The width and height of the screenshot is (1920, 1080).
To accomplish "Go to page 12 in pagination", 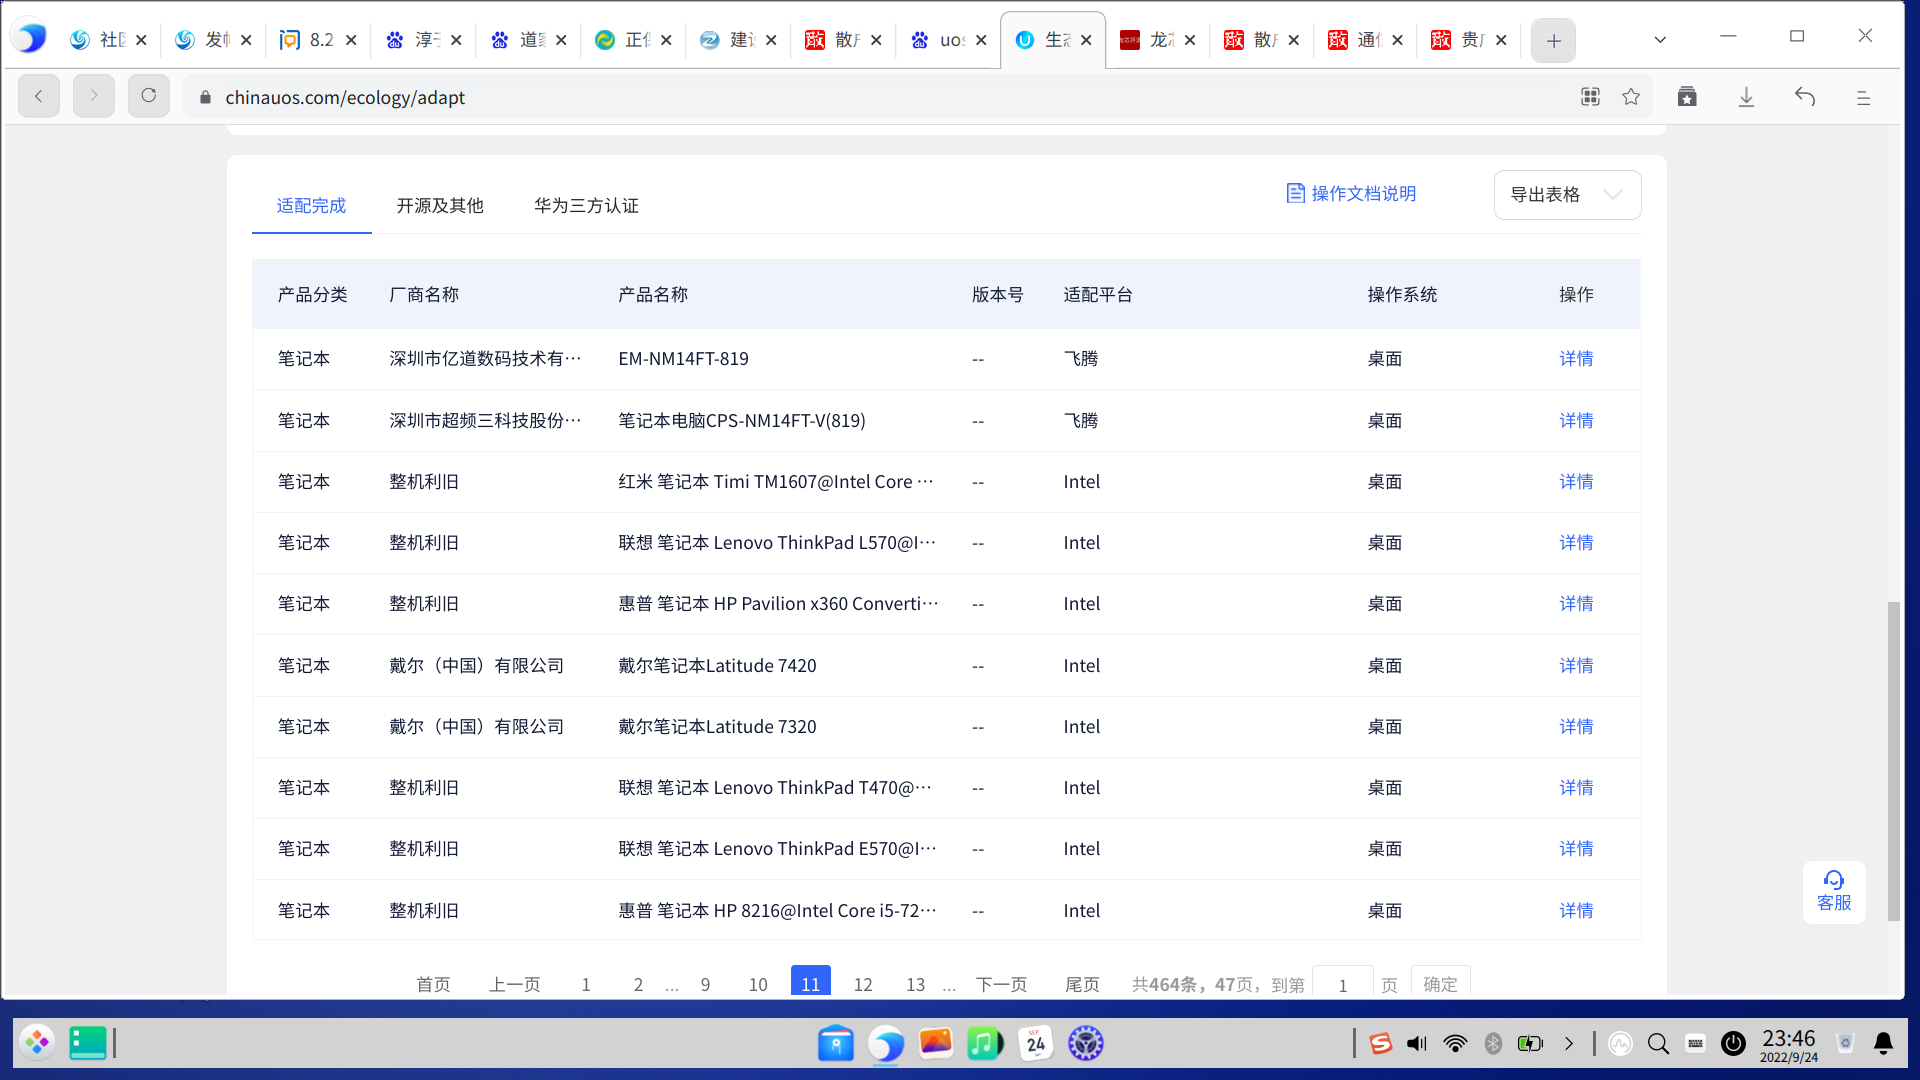I will coord(863,984).
